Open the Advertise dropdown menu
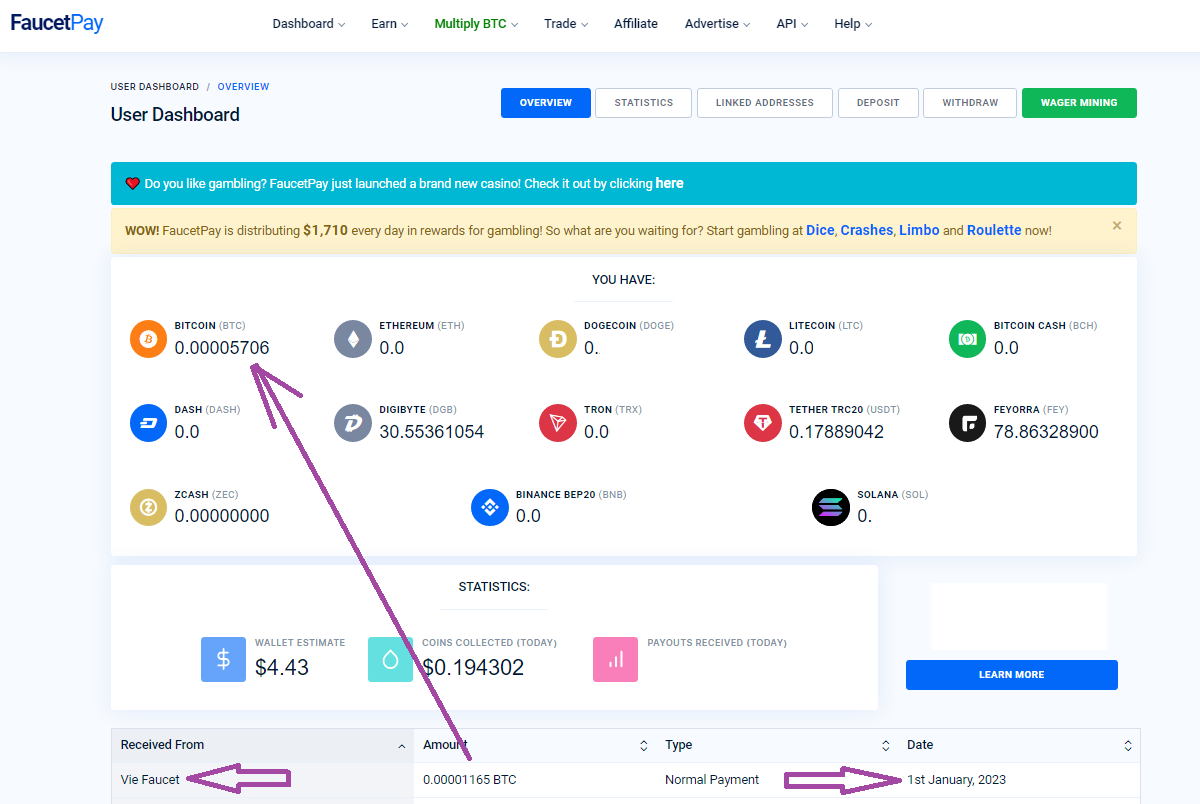The width and height of the screenshot is (1200, 804). [717, 24]
